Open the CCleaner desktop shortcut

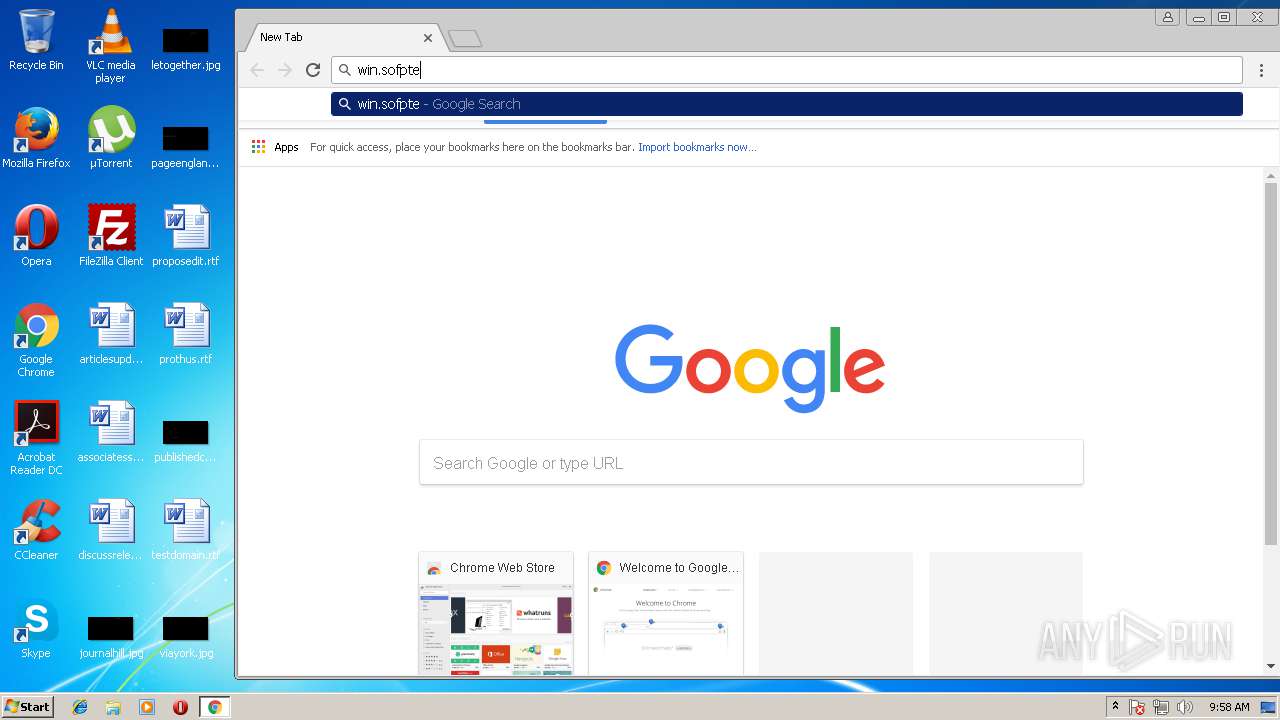[36, 530]
